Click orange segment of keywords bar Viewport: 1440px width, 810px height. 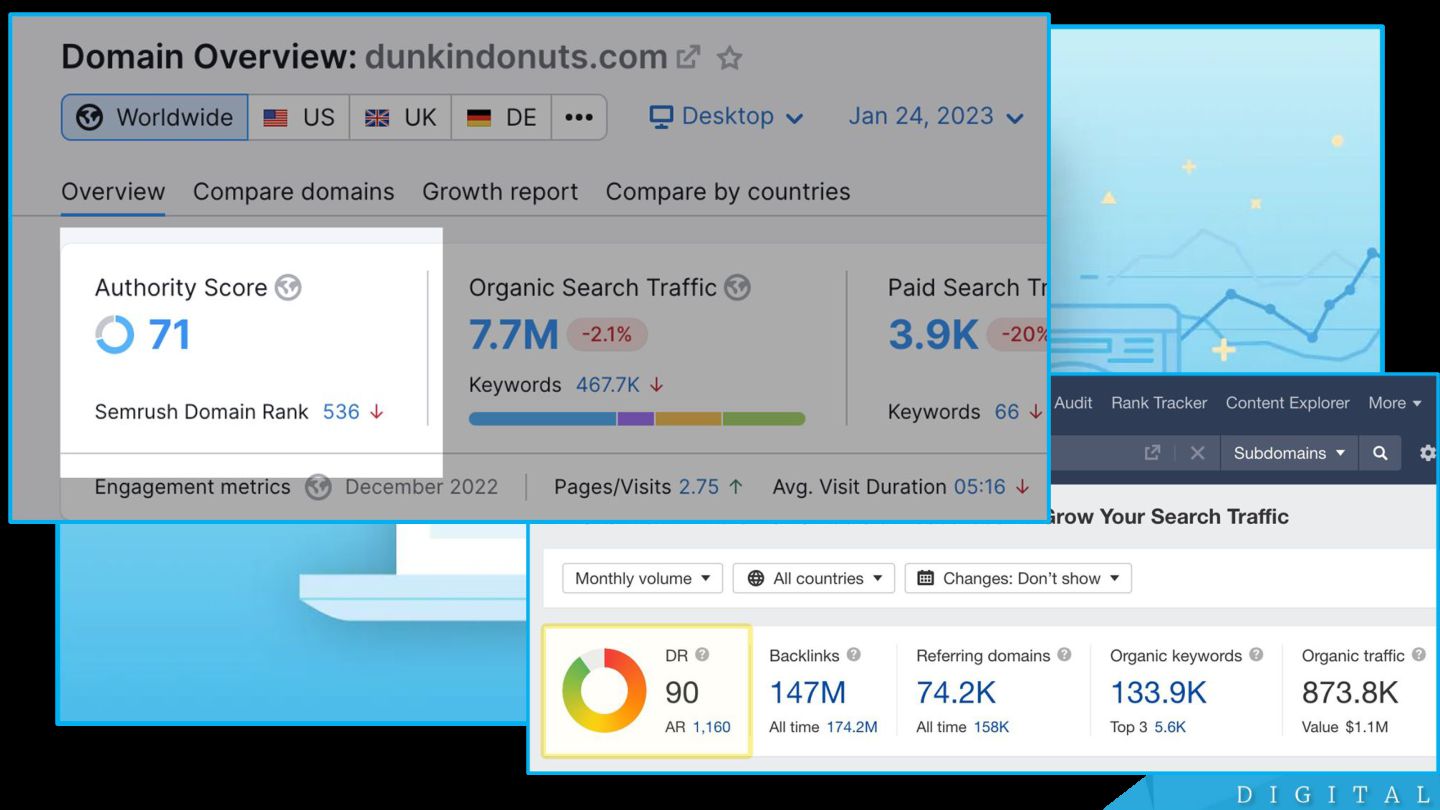pos(688,419)
